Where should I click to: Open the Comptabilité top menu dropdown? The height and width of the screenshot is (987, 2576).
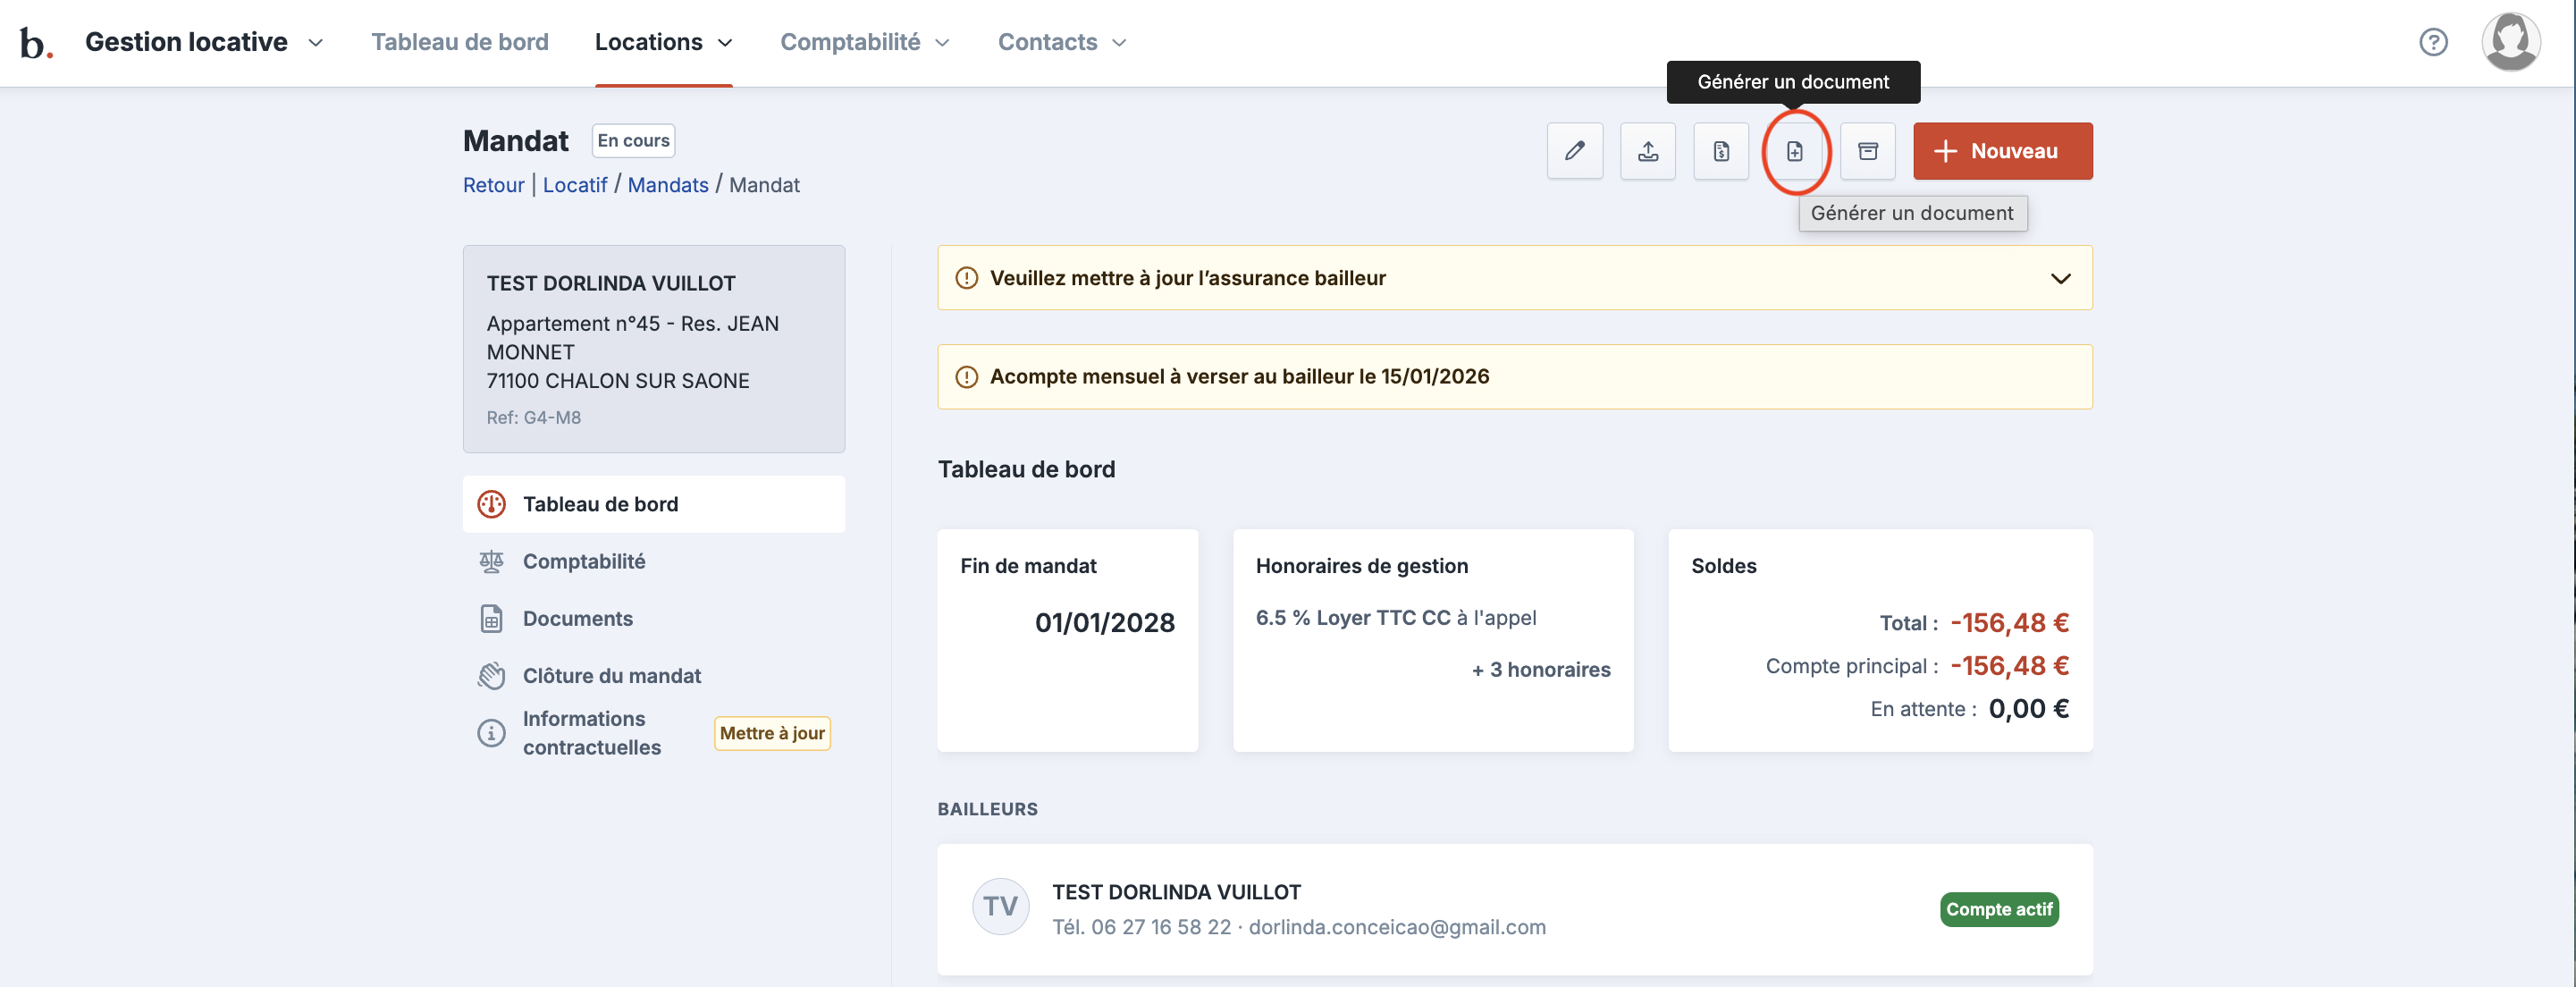tap(864, 42)
